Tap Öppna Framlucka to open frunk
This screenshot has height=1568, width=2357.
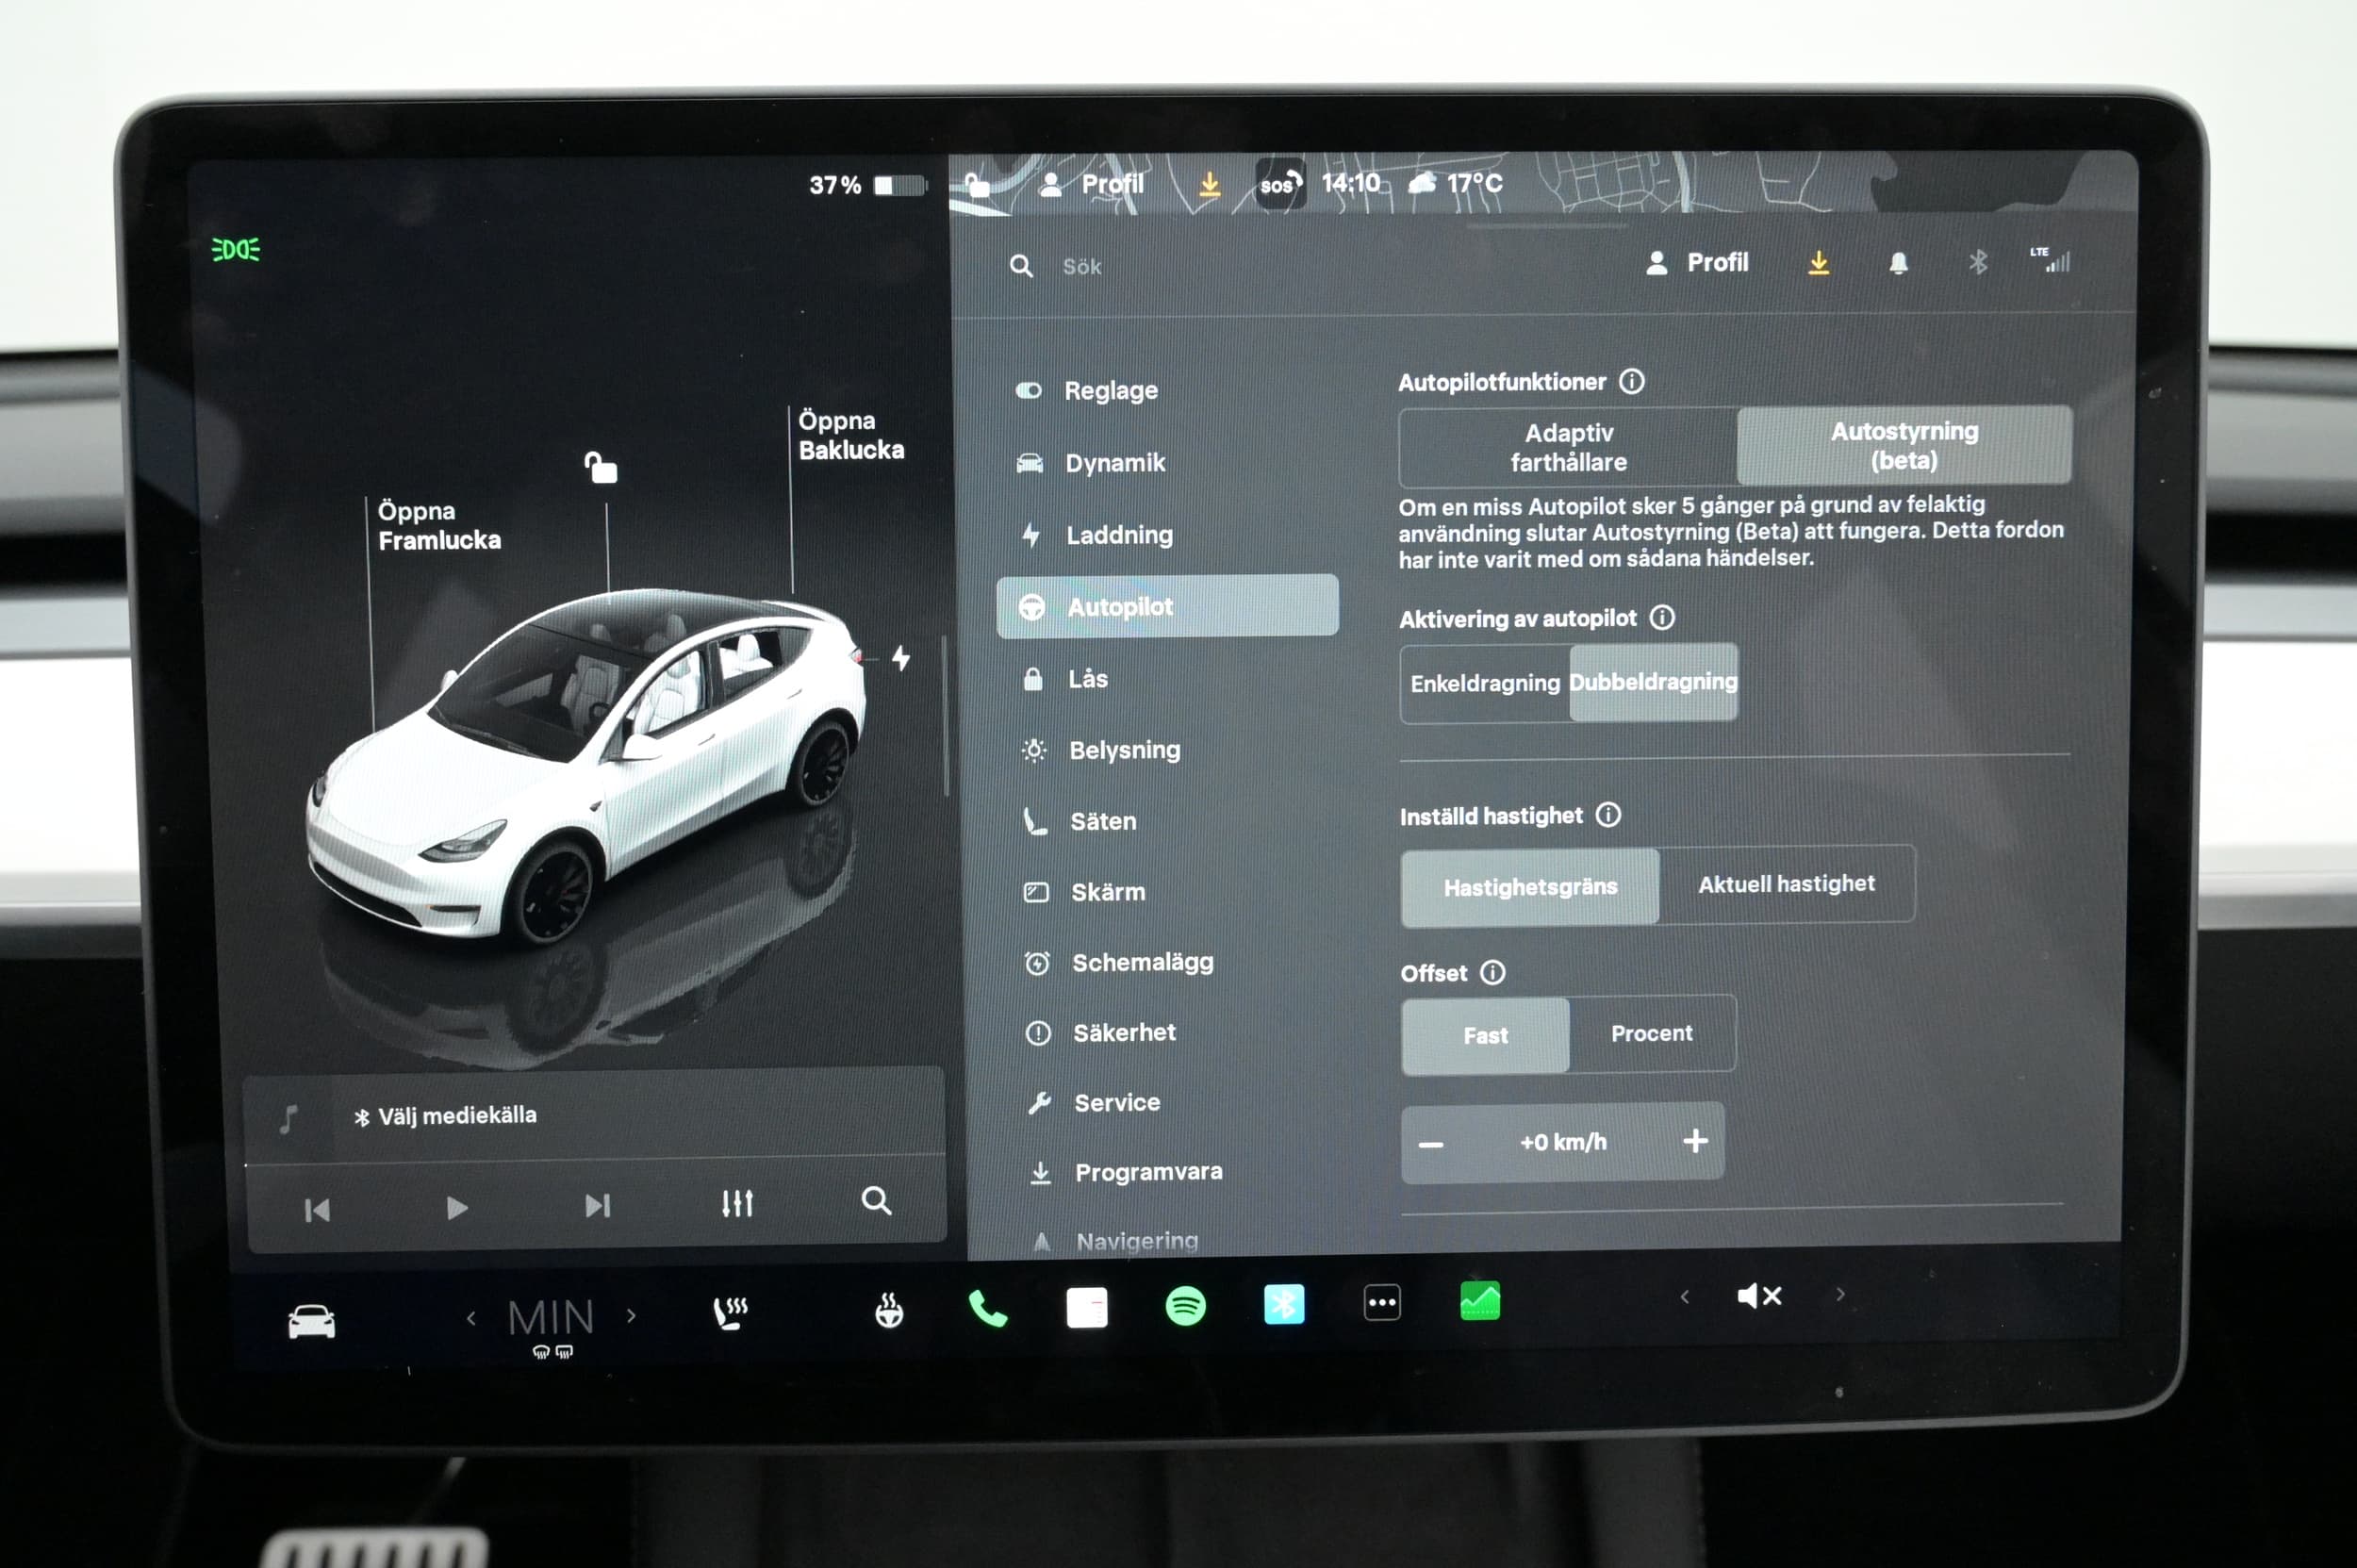pos(439,526)
